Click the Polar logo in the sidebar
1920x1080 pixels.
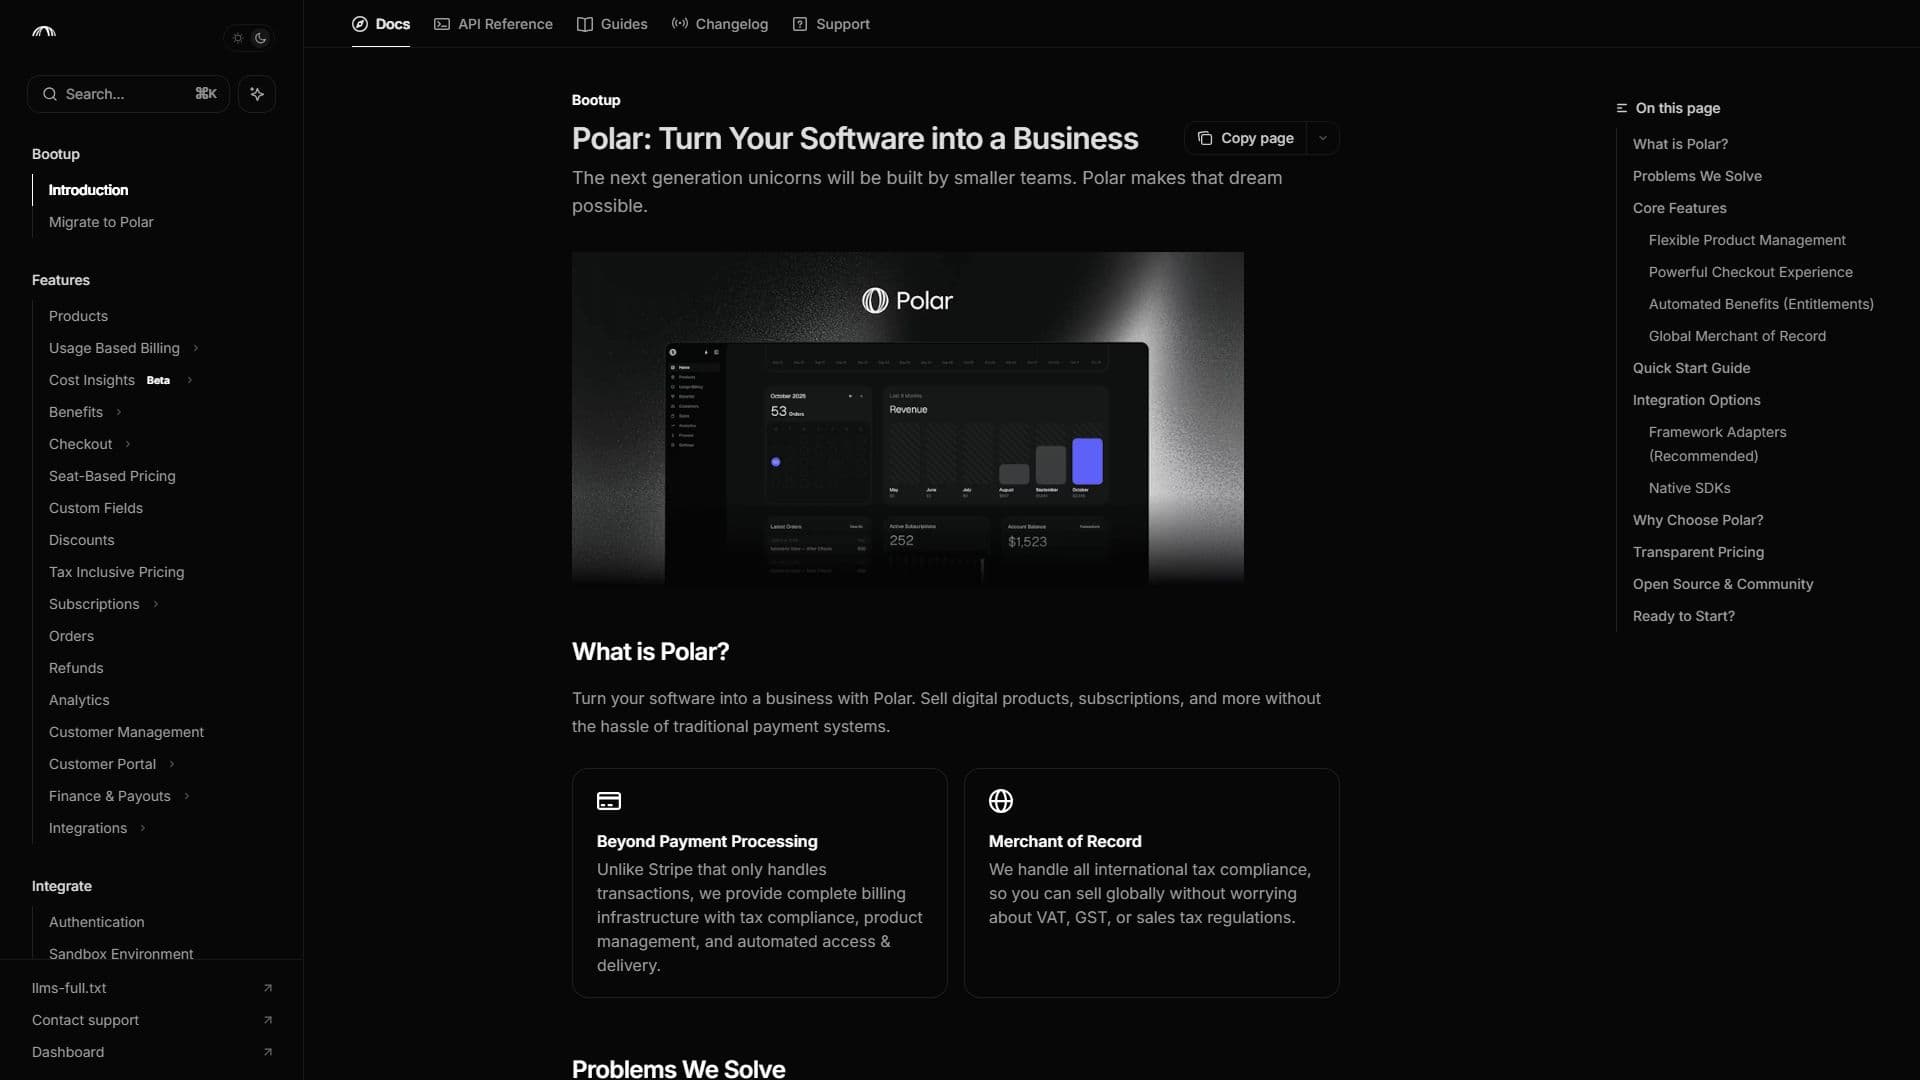(x=44, y=32)
